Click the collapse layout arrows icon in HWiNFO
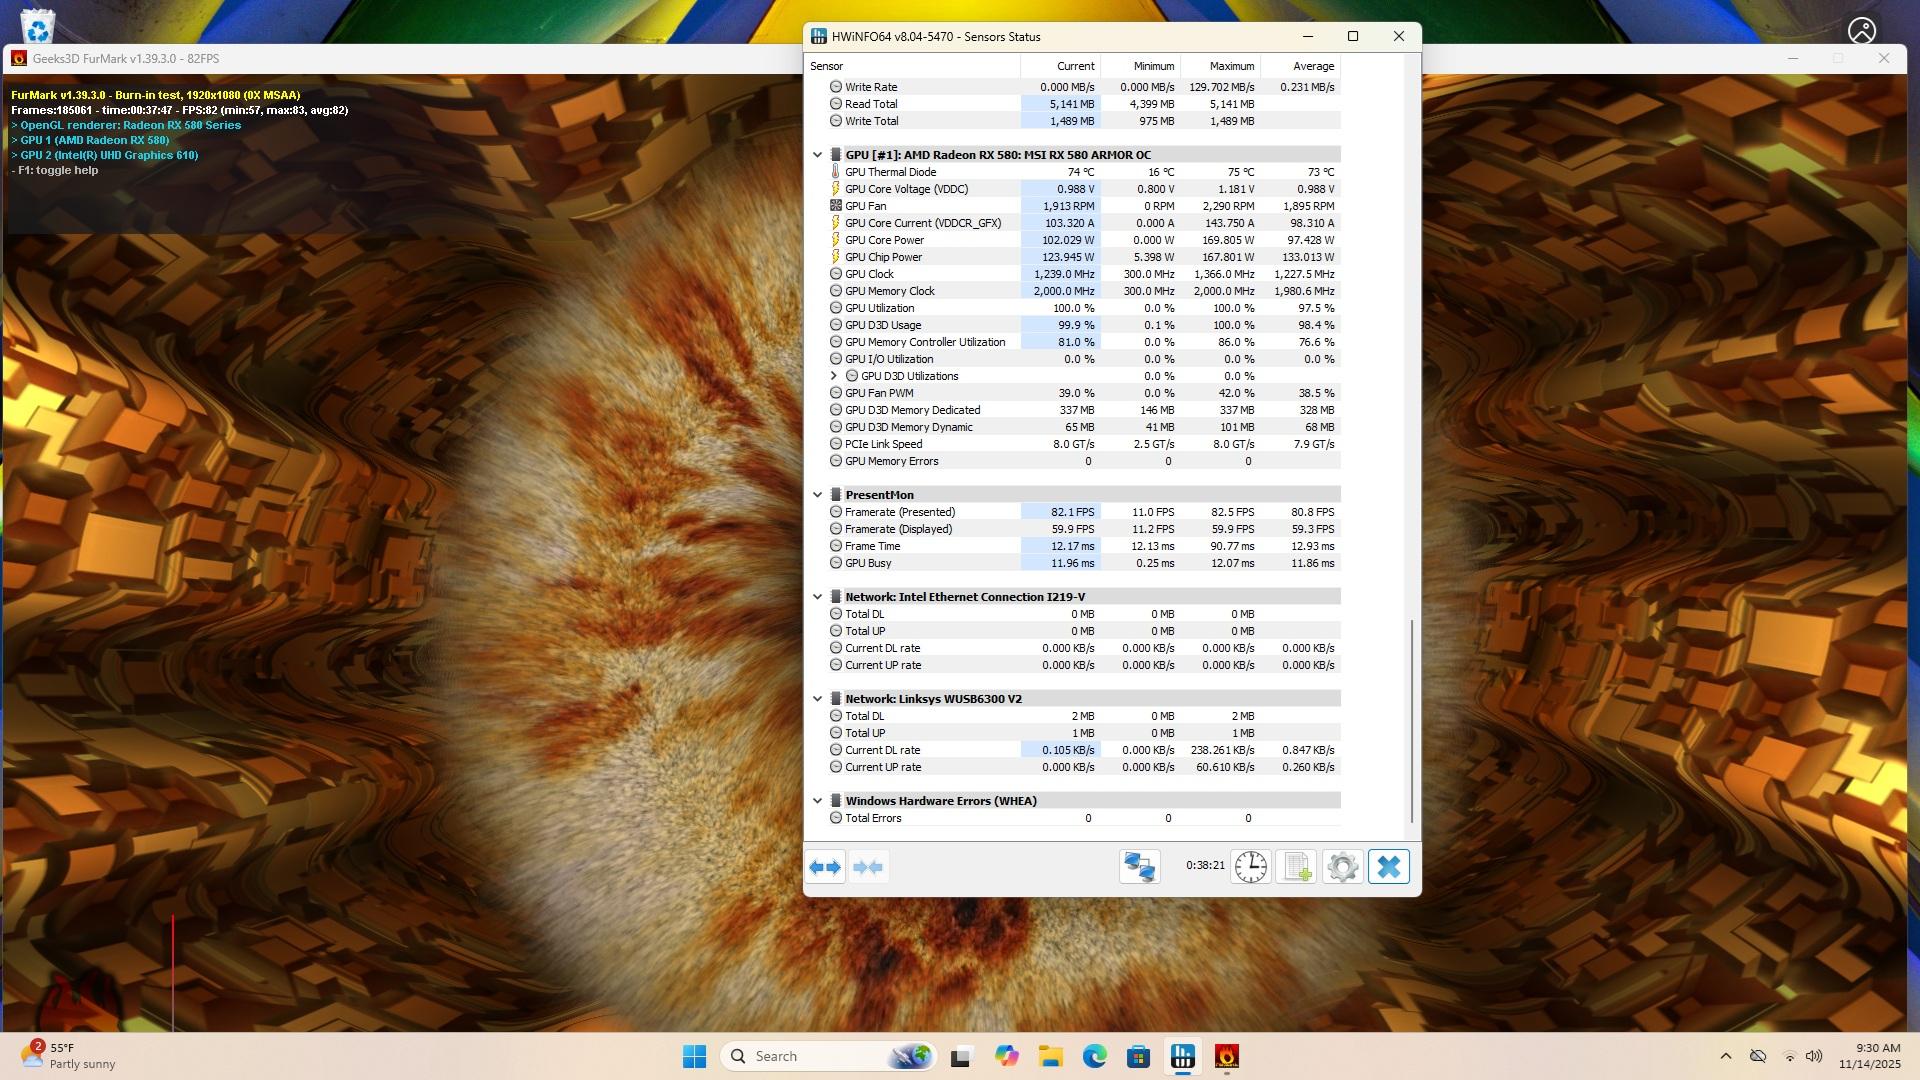This screenshot has height=1080, width=1920. [x=868, y=867]
